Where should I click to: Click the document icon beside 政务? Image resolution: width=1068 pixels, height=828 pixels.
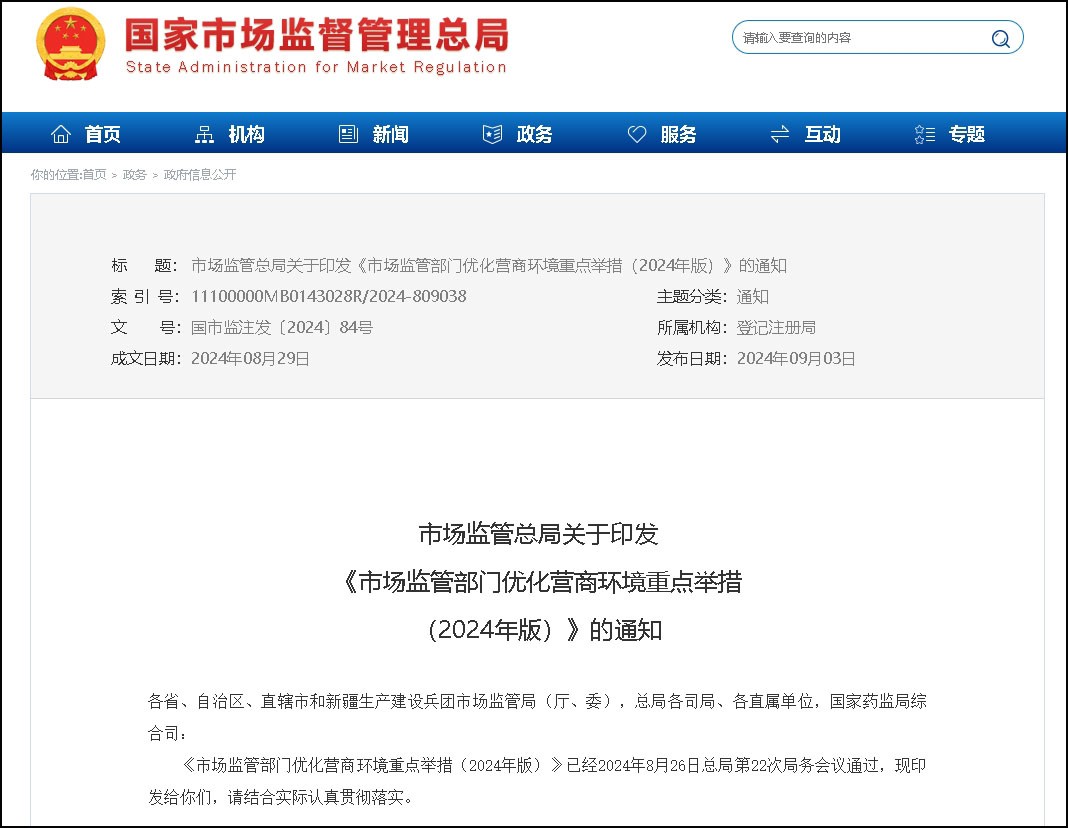492,134
